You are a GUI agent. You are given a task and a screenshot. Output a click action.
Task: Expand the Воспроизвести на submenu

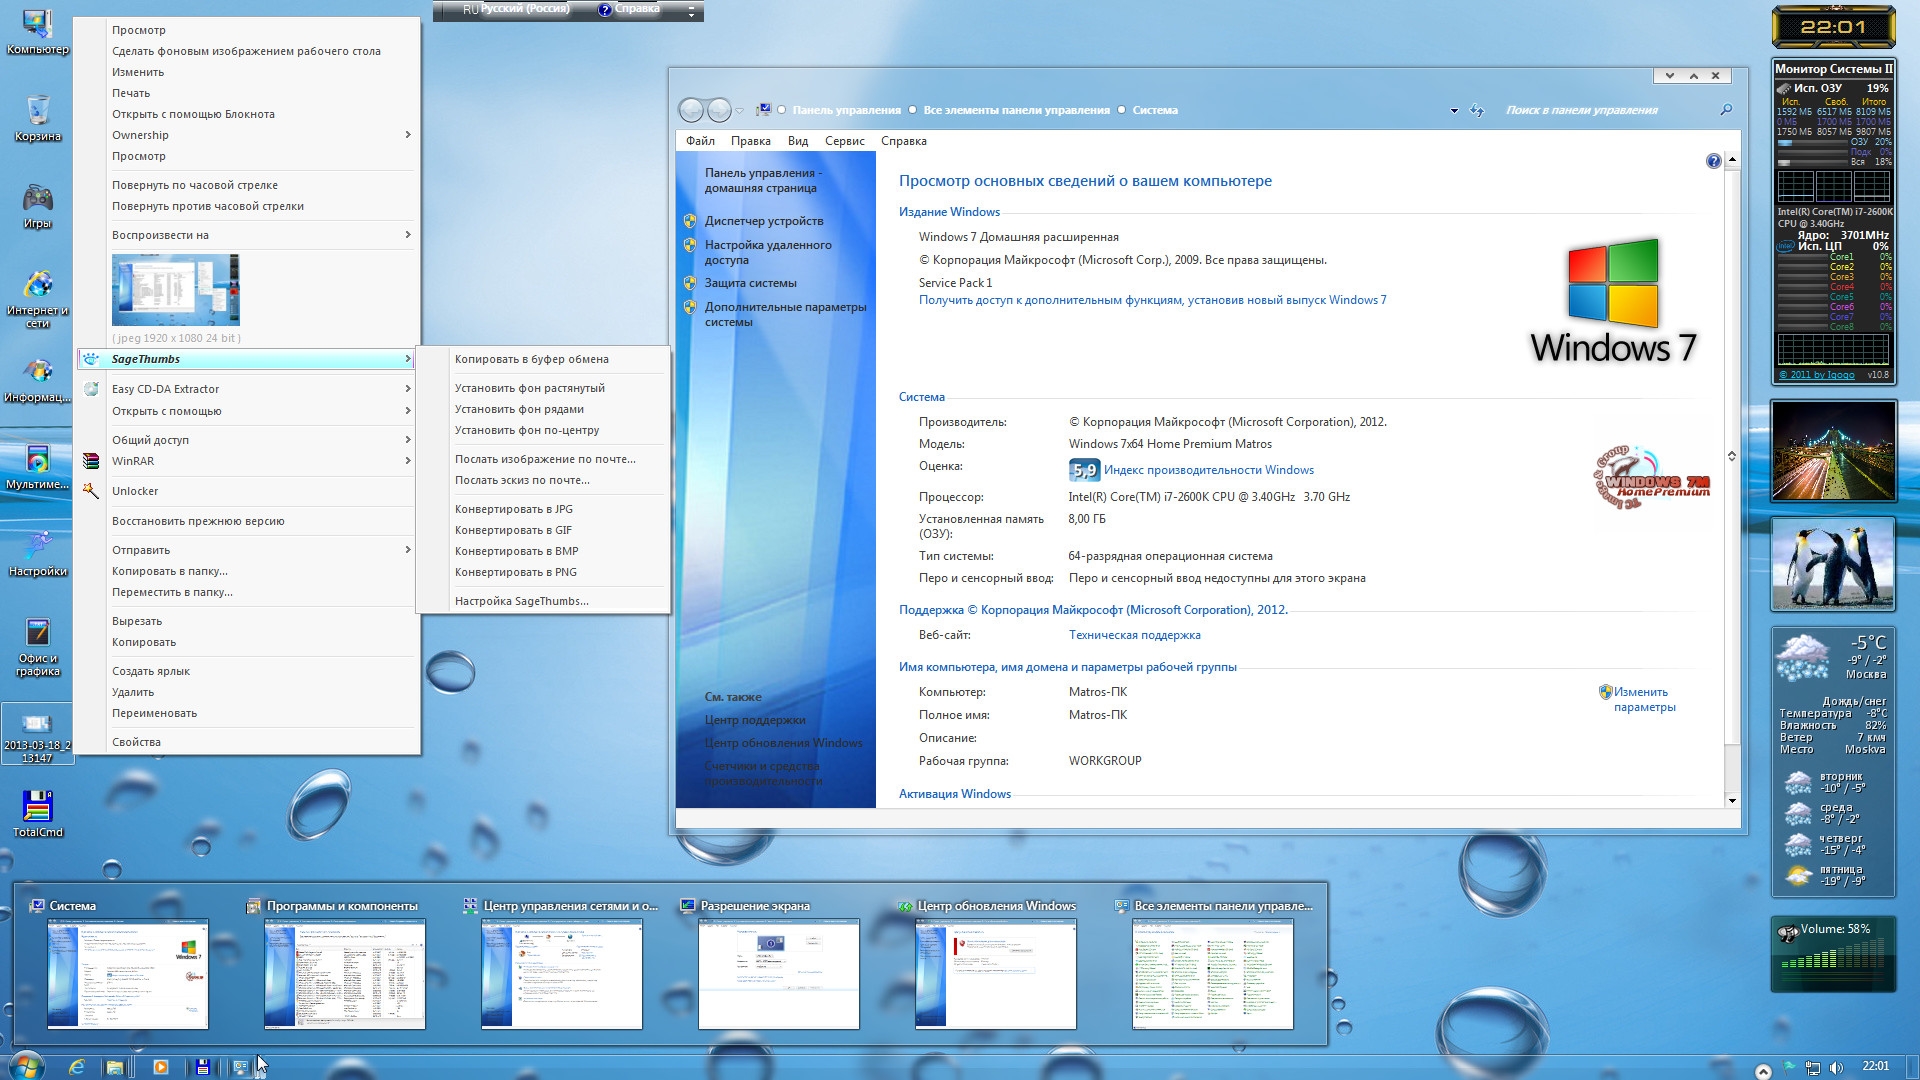tap(248, 235)
